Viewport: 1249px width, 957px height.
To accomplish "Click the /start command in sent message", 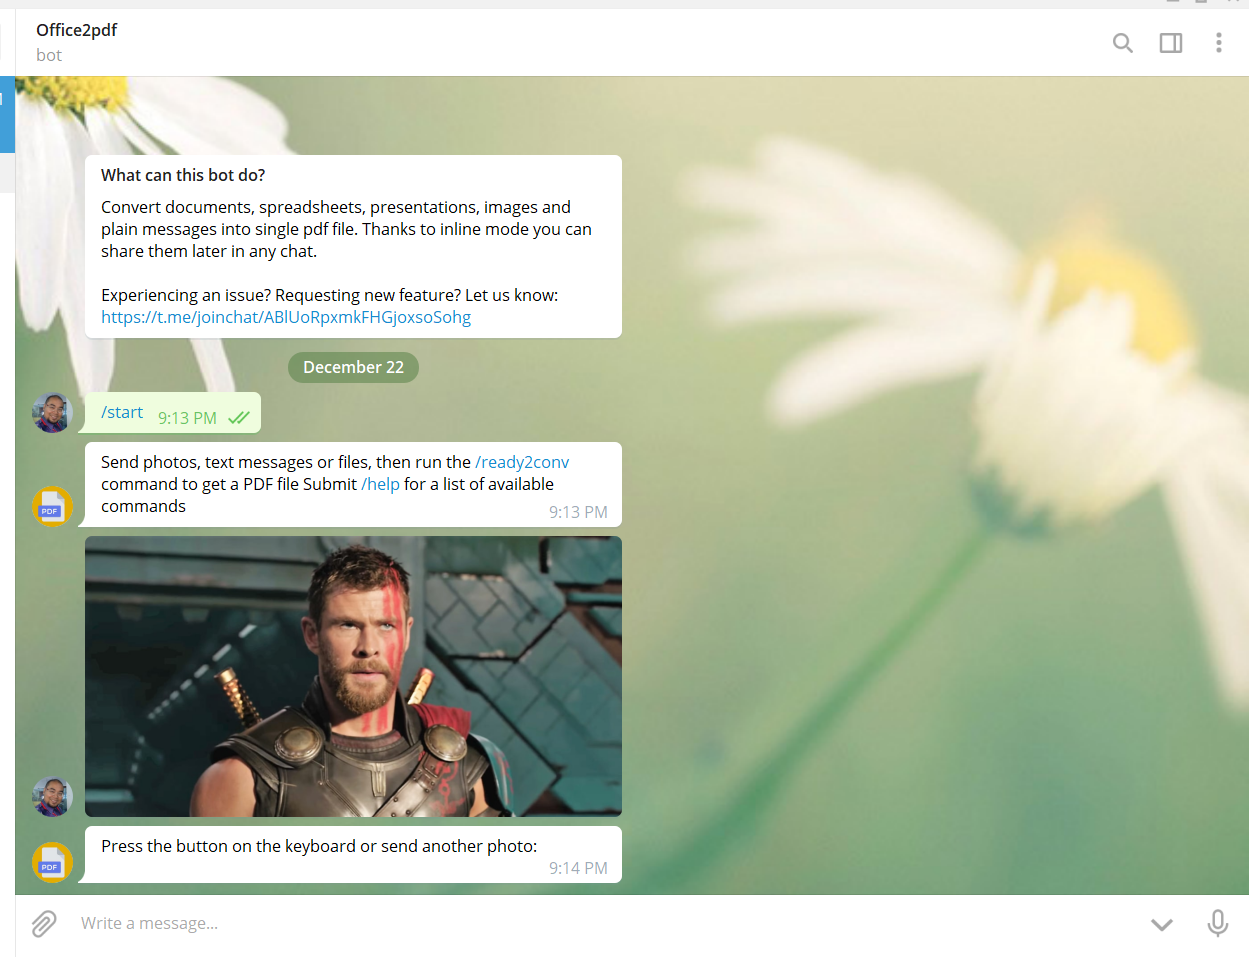I will click(x=122, y=412).
